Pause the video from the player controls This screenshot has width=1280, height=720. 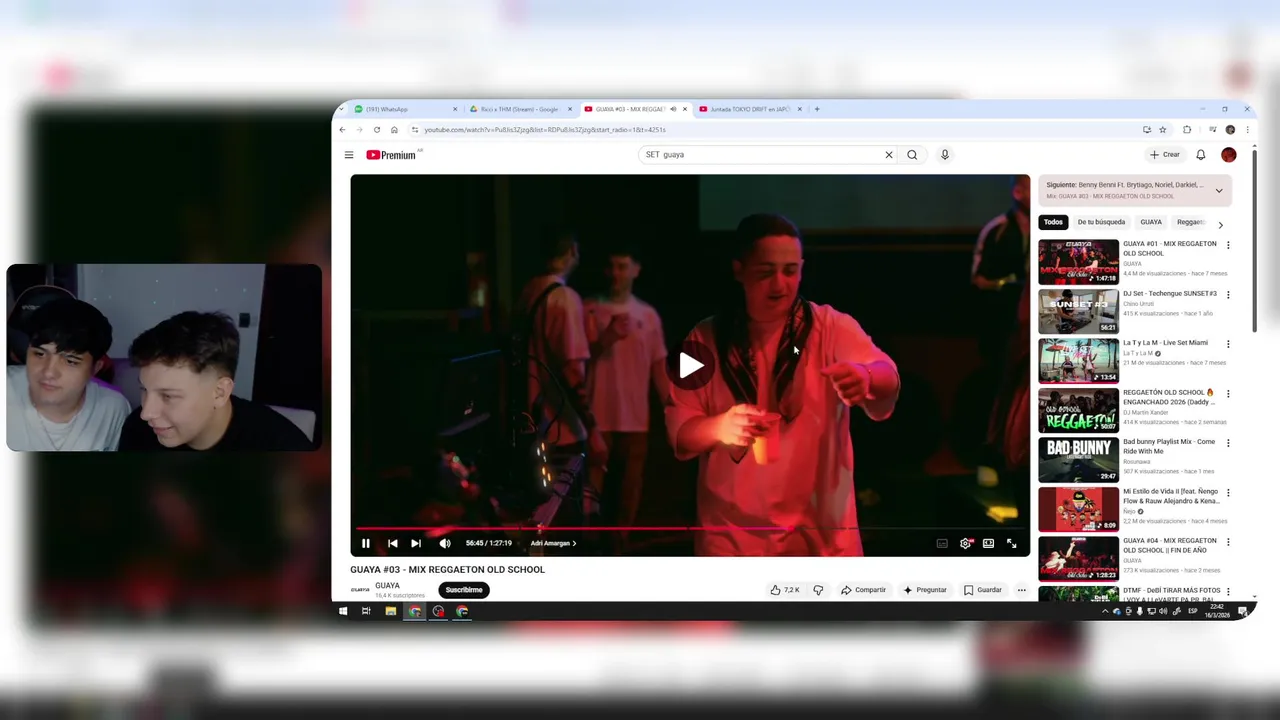tap(366, 543)
